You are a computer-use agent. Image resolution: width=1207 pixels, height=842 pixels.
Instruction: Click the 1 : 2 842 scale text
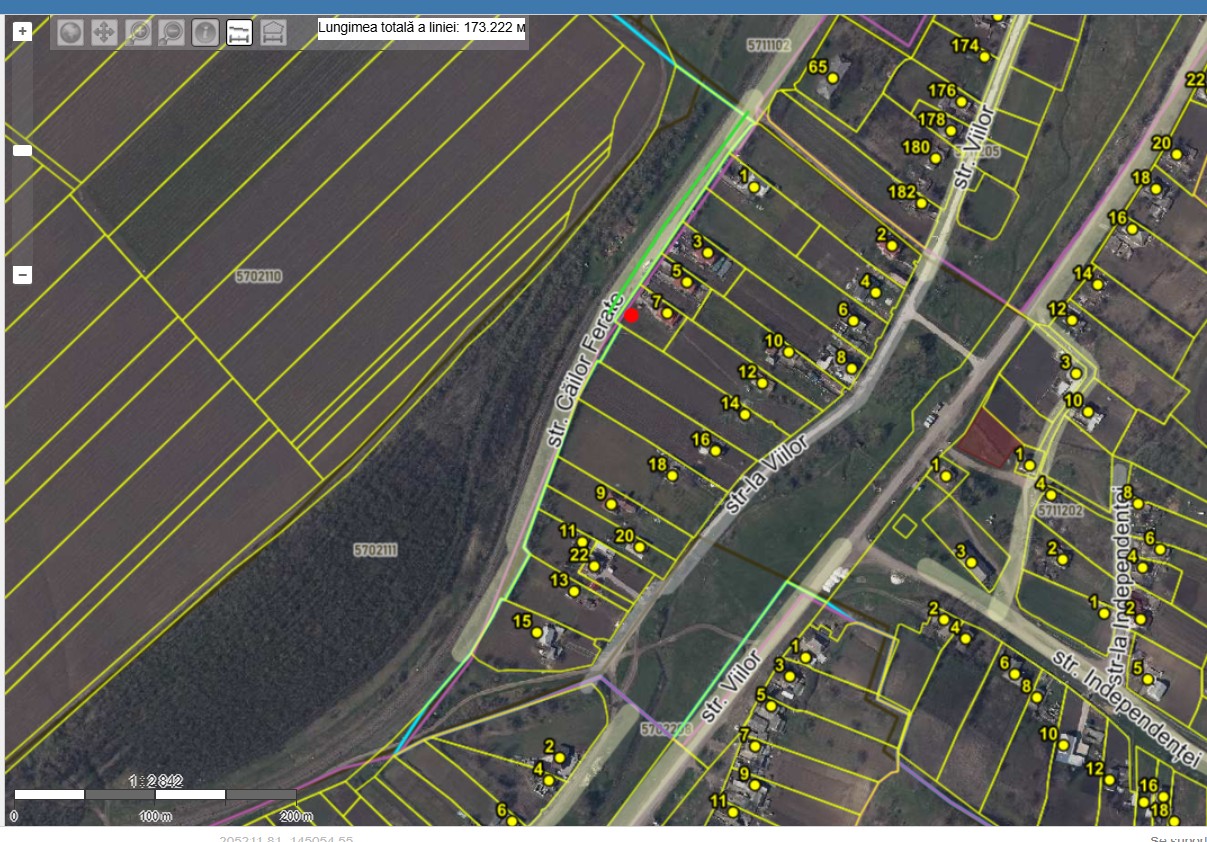[155, 781]
